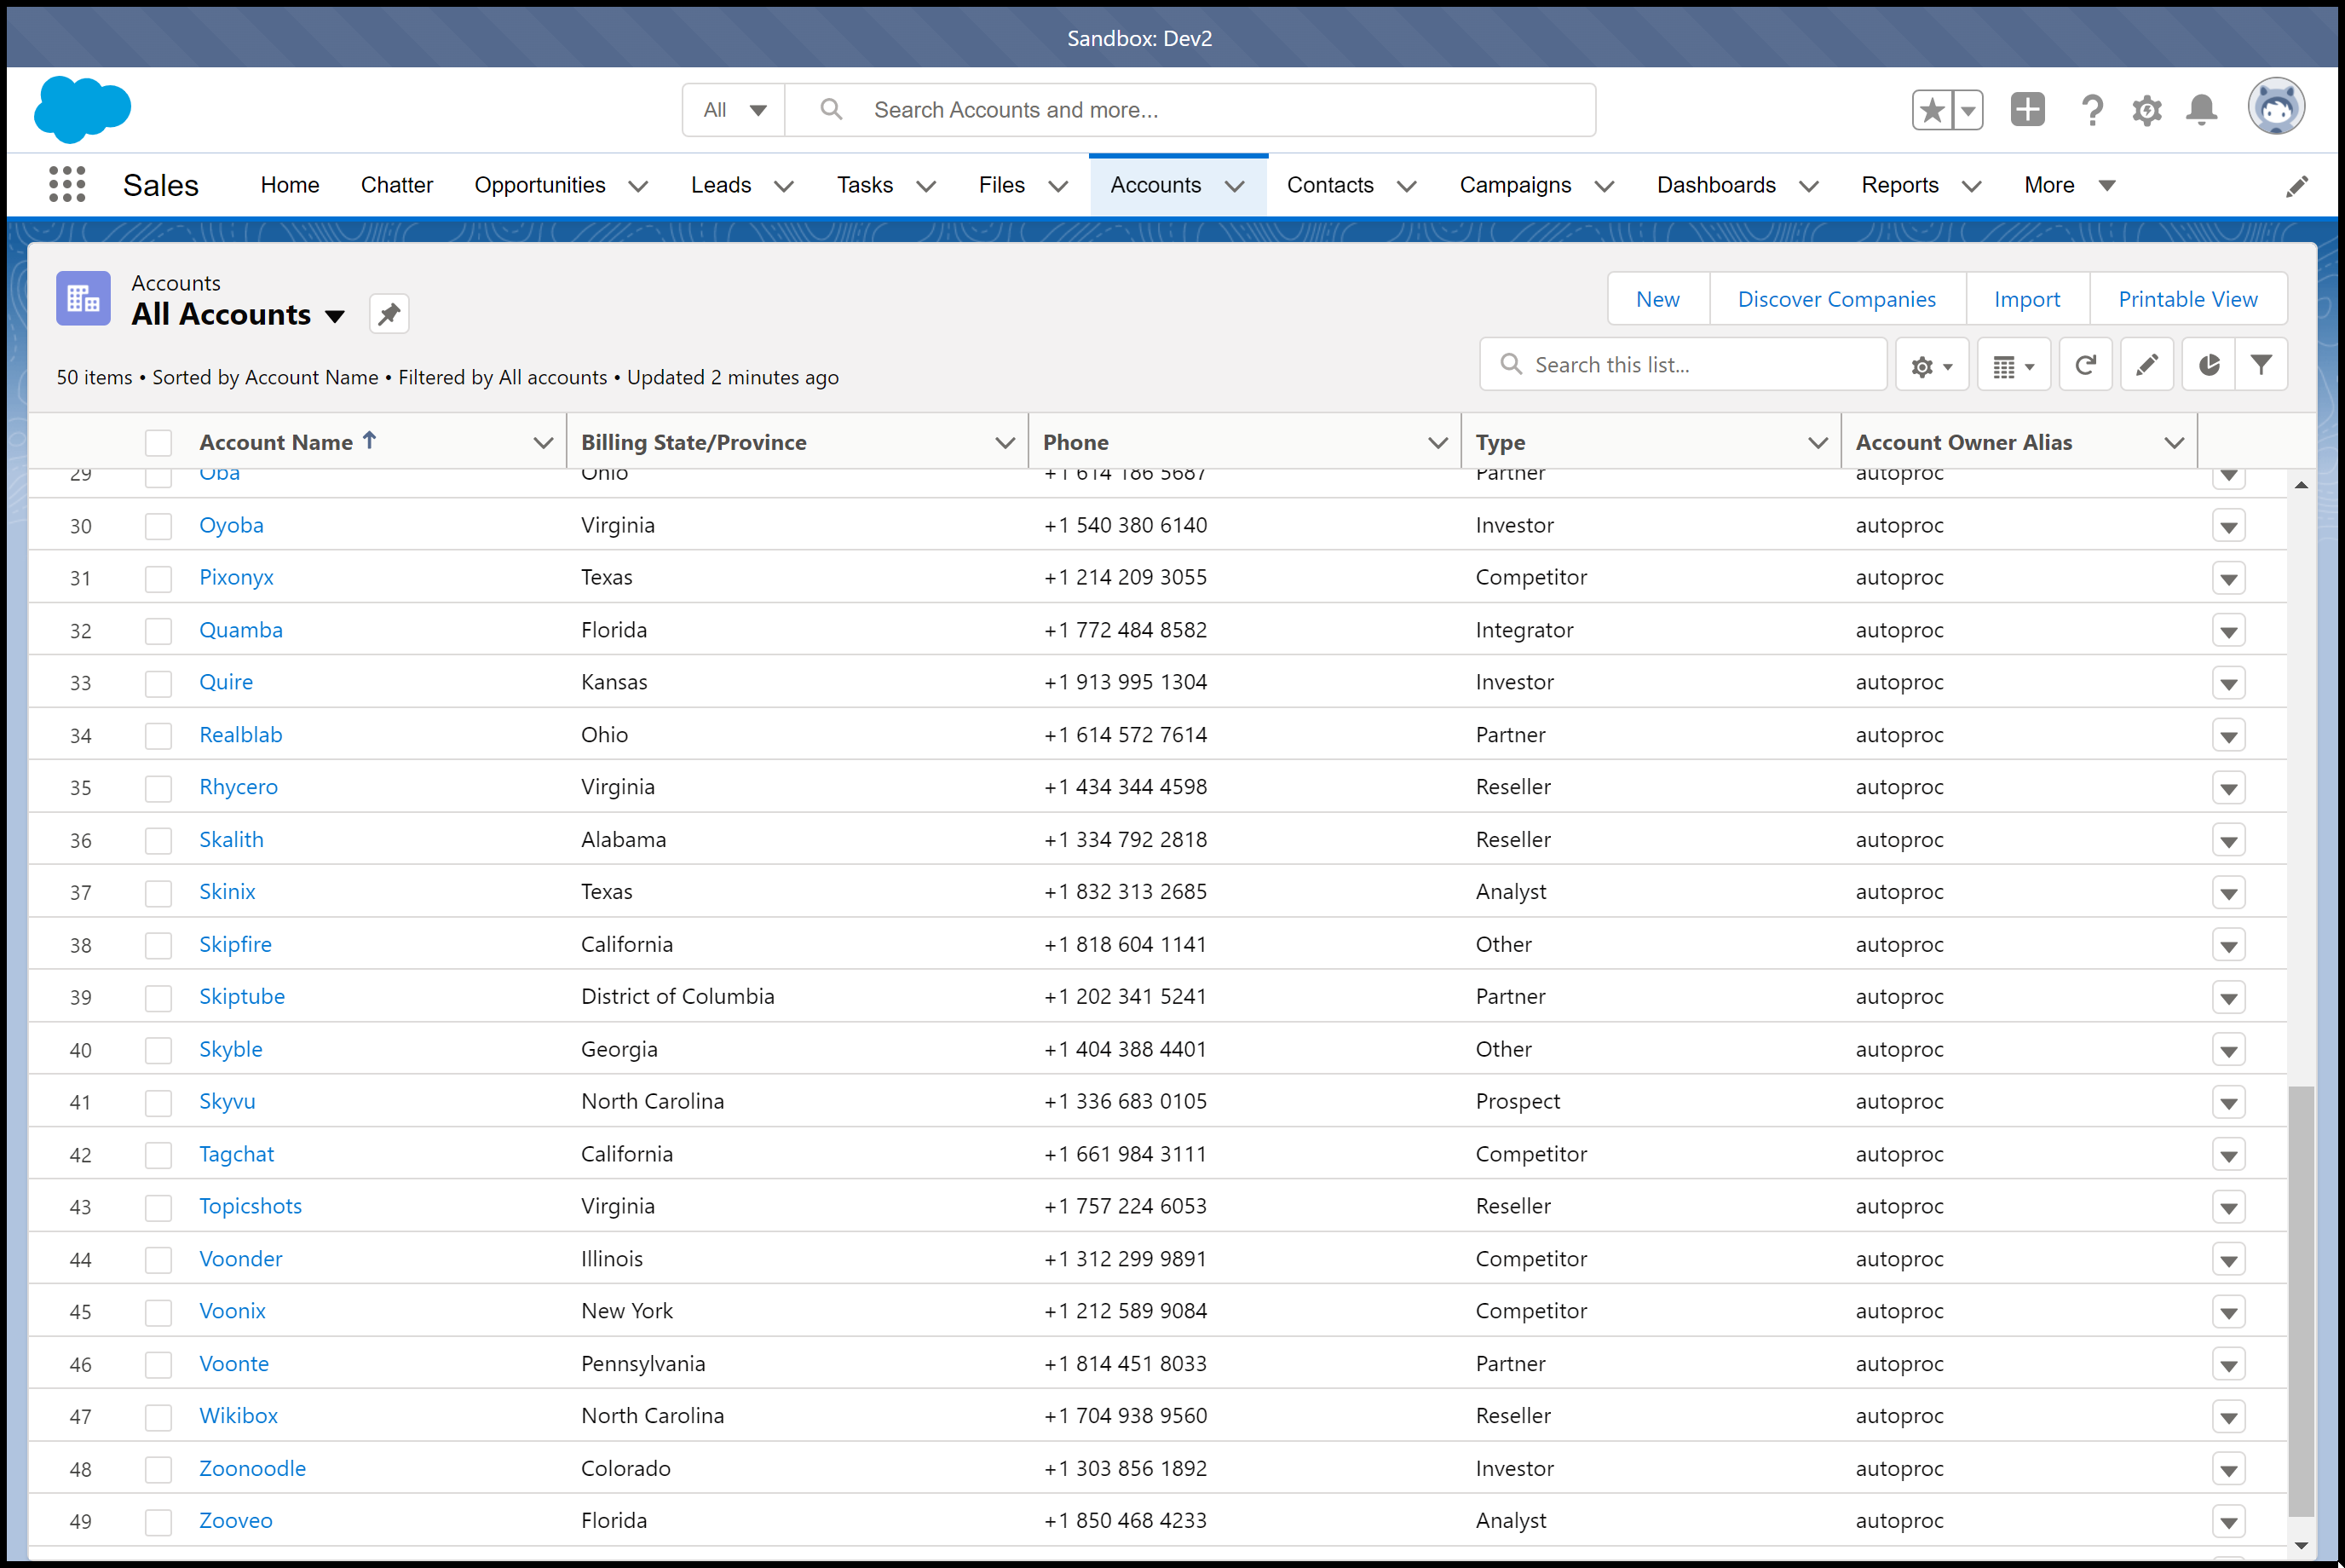Select the Rhycero row checkbox
2345x1568 pixels.
click(x=158, y=788)
